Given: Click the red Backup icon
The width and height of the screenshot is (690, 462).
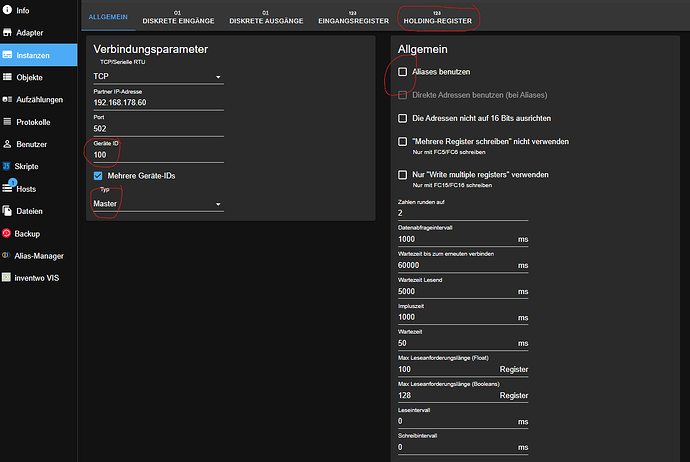Looking at the screenshot, I should point(6,233).
